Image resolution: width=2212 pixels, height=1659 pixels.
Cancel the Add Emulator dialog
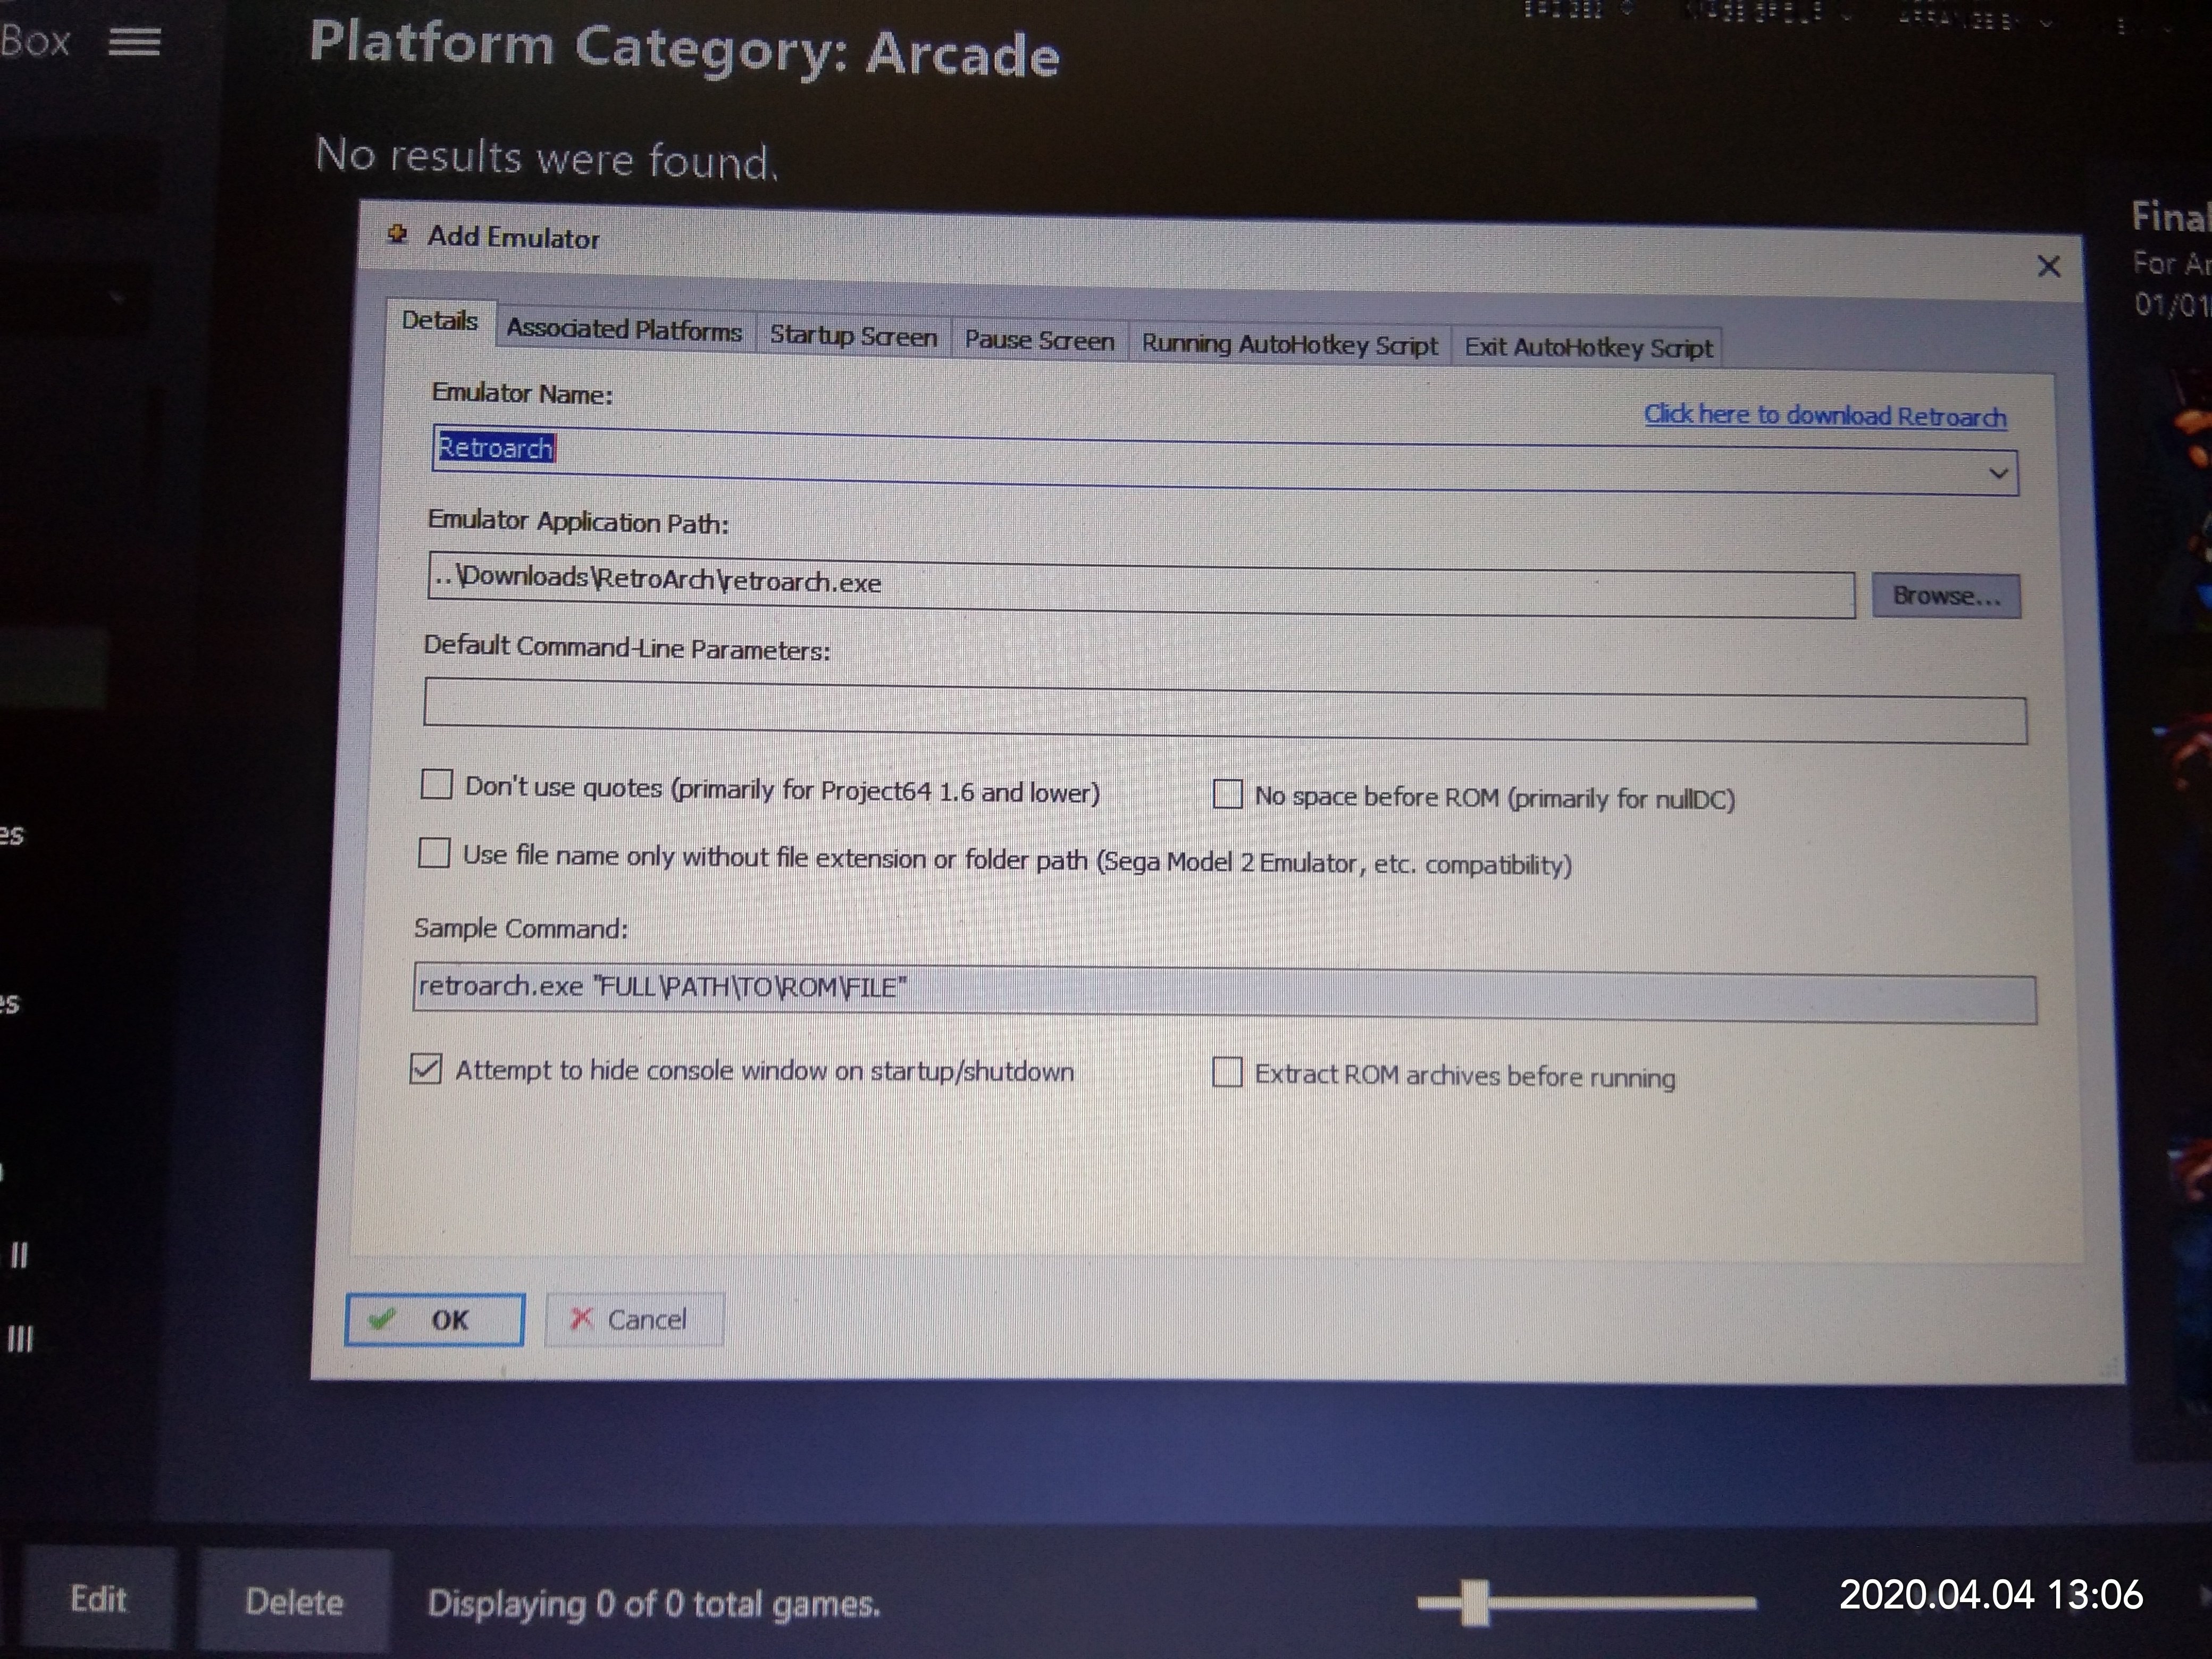634,1319
